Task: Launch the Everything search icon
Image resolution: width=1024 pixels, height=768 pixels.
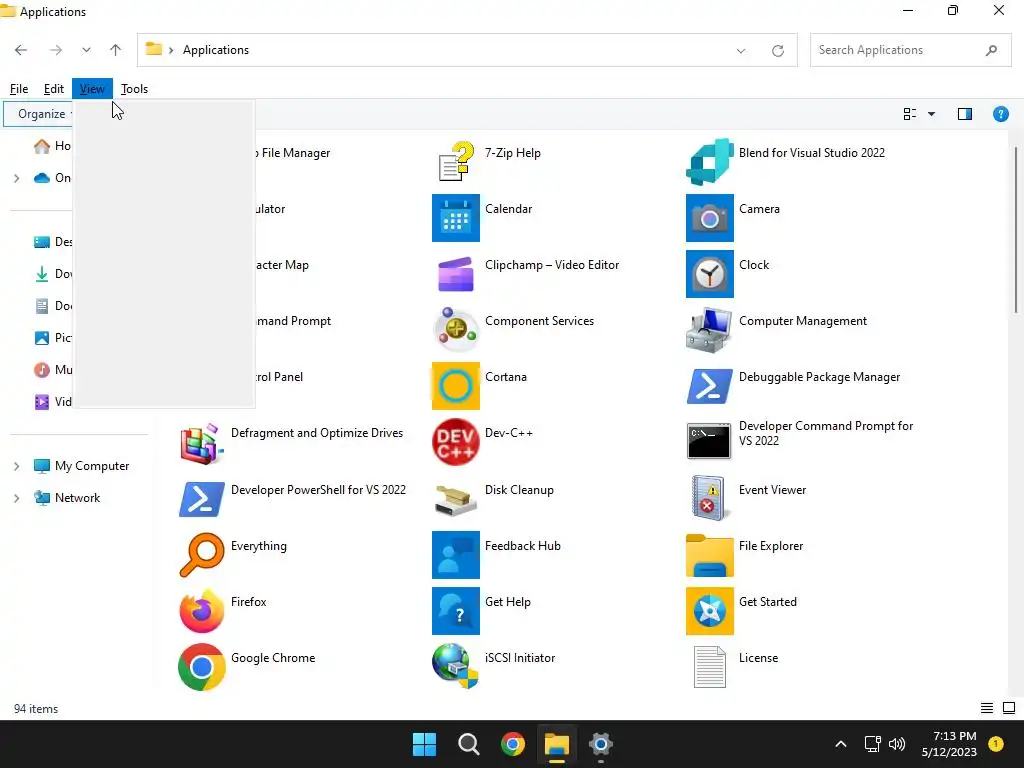Action: coord(201,555)
